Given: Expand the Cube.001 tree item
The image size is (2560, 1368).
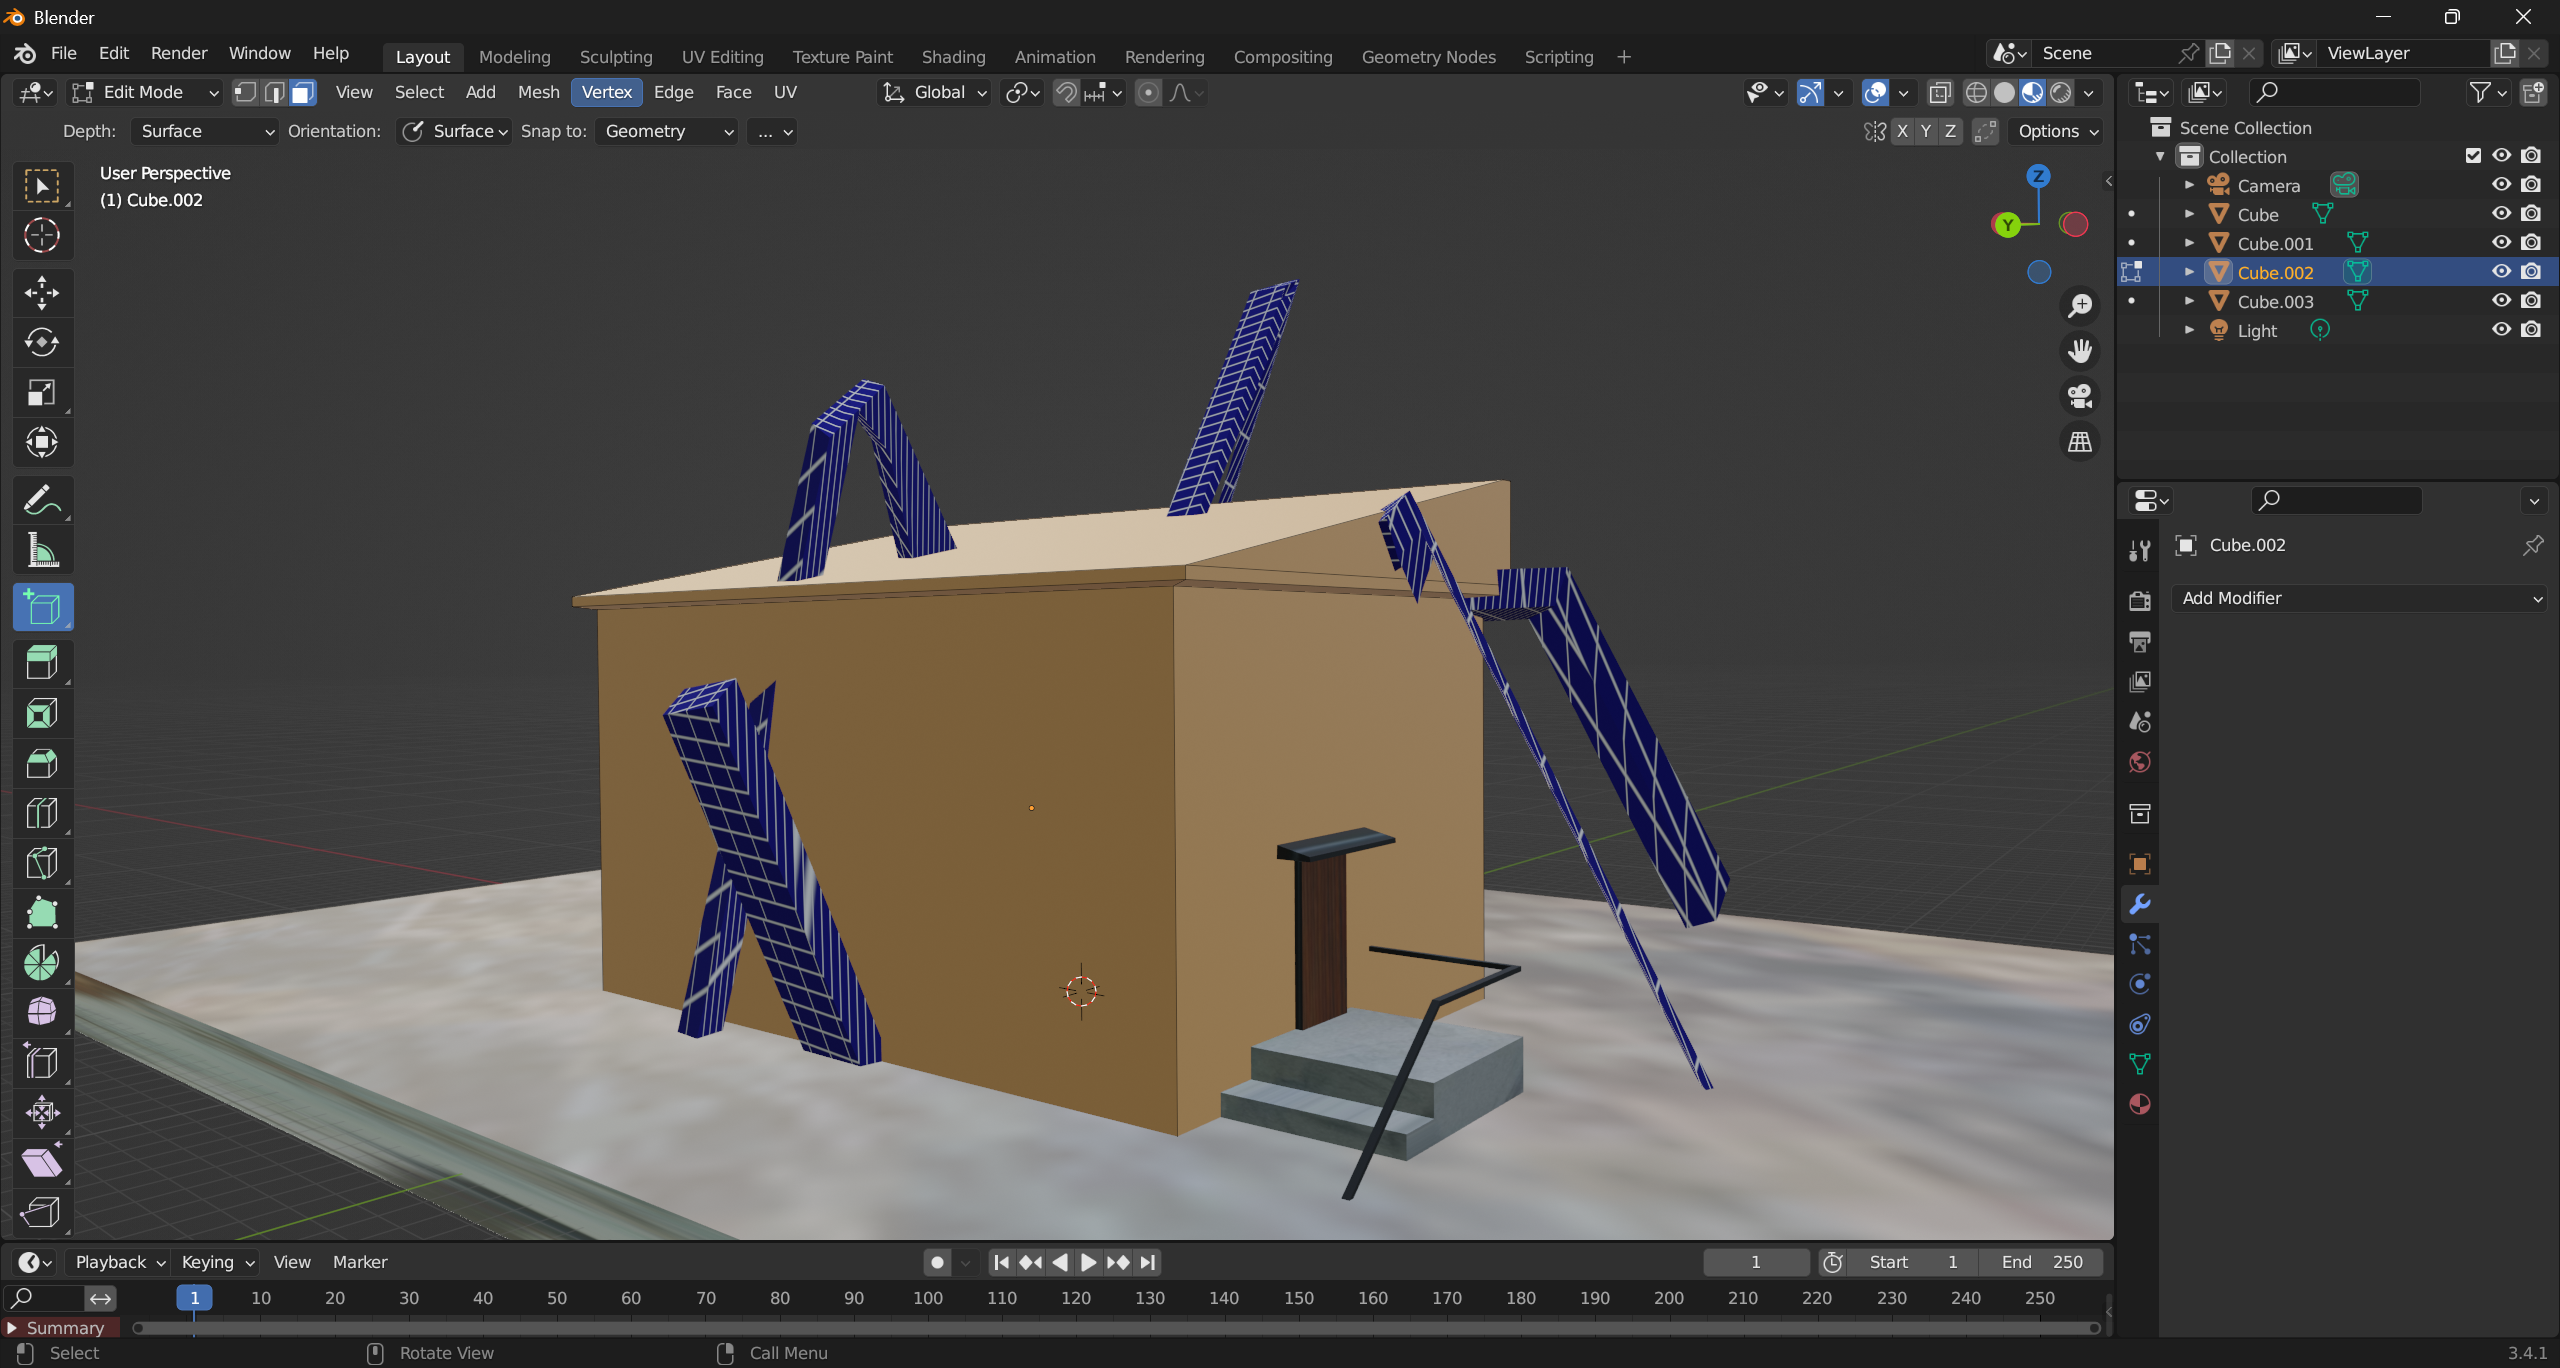Looking at the screenshot, I should point(2189,243).
